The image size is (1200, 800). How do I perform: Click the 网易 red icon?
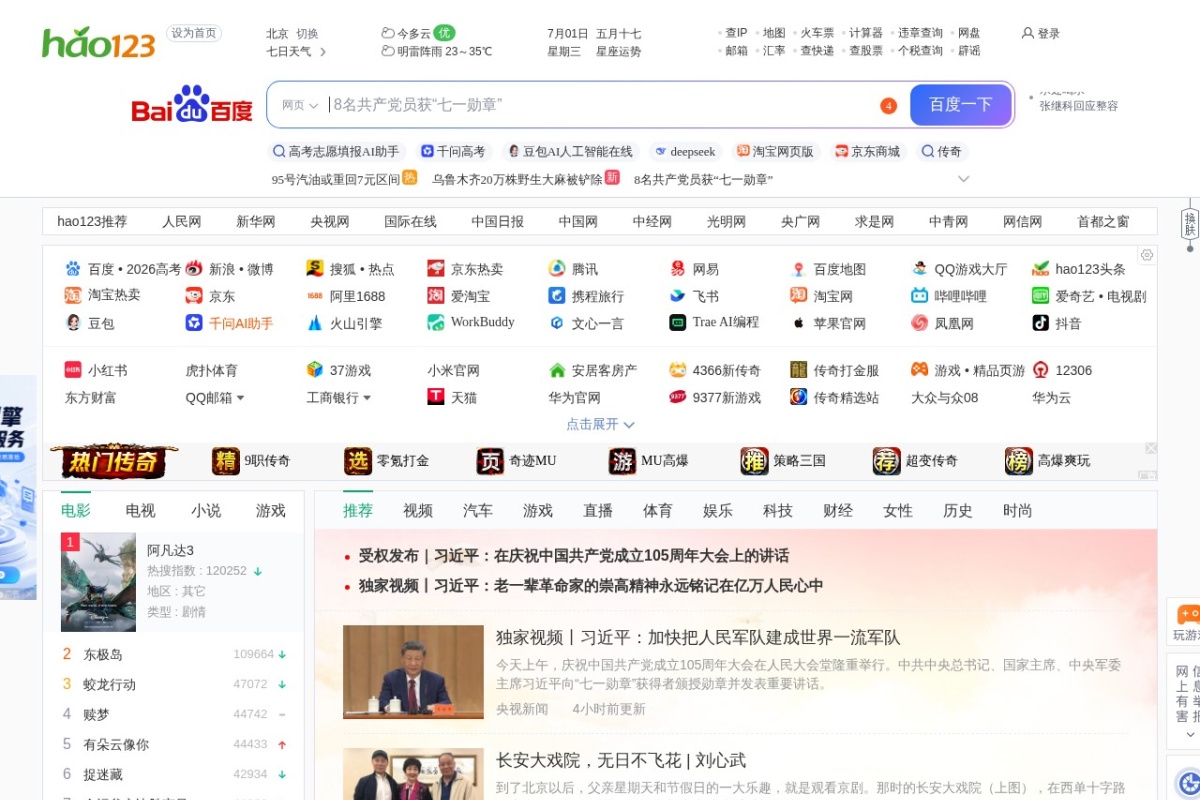pyautogui.click(x=678, y=269)
